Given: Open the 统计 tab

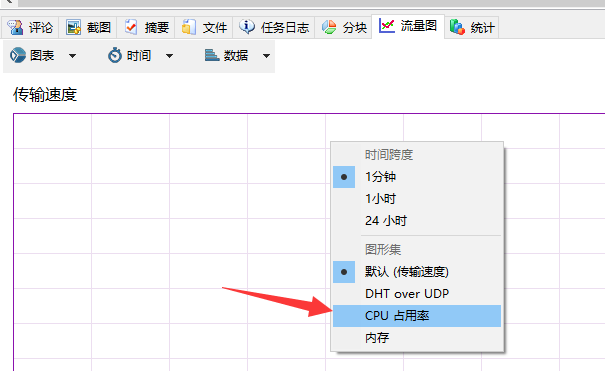Looking at the screenshot, I should (x=471, y=27).
